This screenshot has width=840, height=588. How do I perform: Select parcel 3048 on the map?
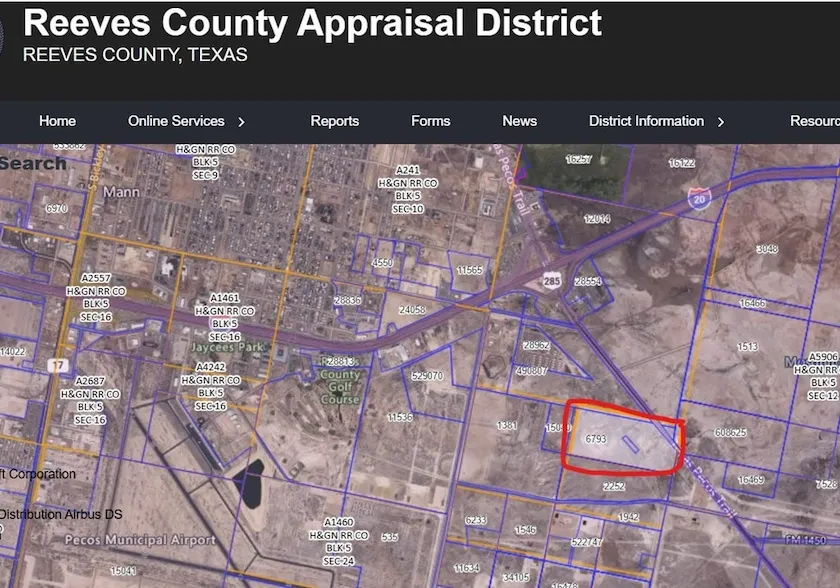point(767,248)
